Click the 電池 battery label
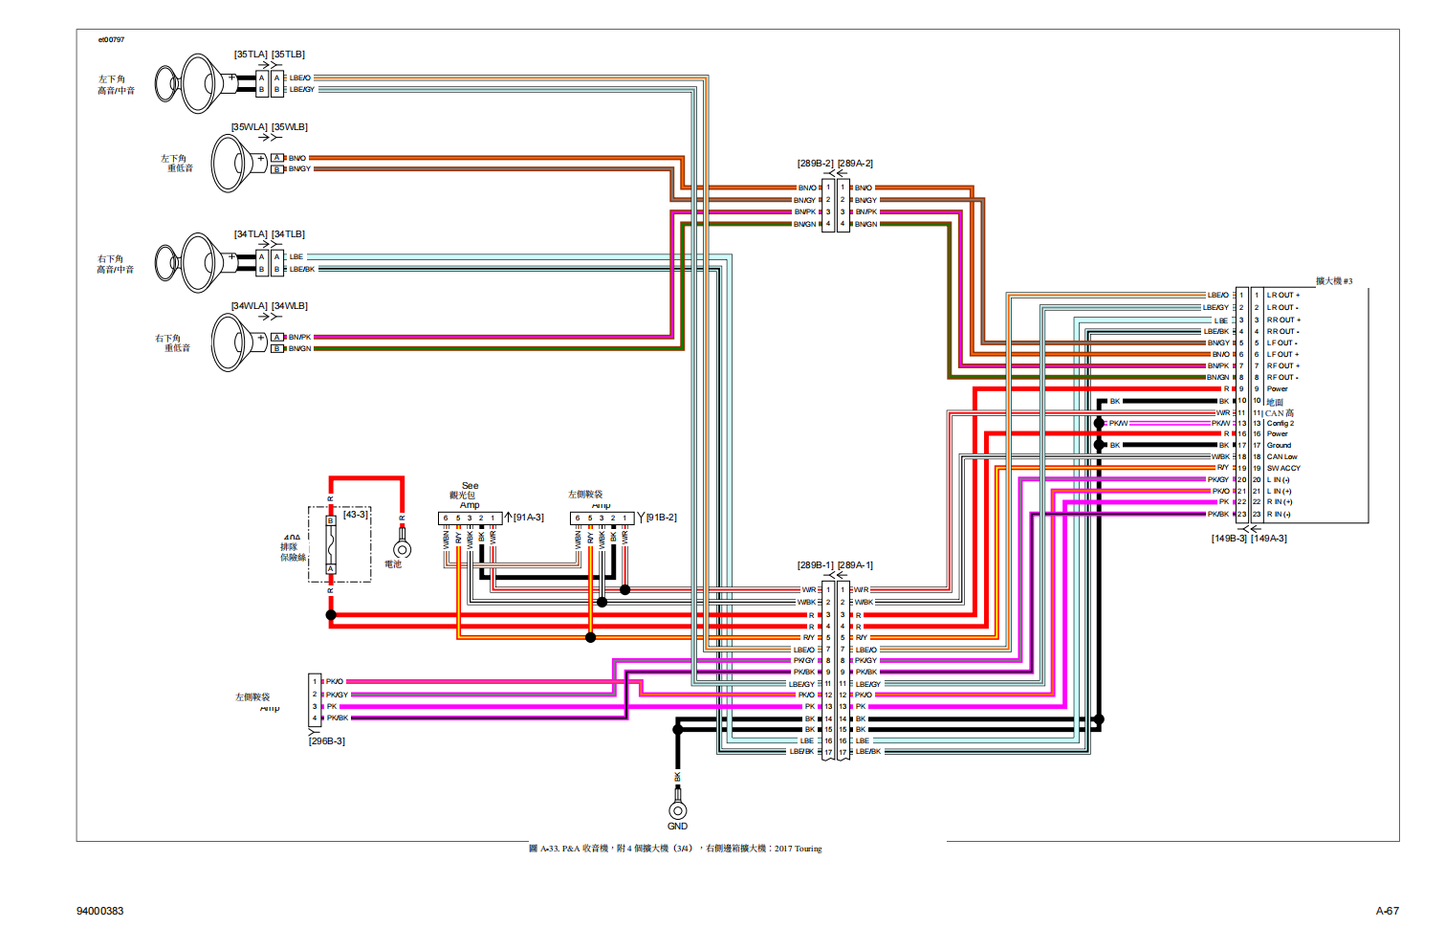Viewport: 1445px width, 949px height. [394, 564]
